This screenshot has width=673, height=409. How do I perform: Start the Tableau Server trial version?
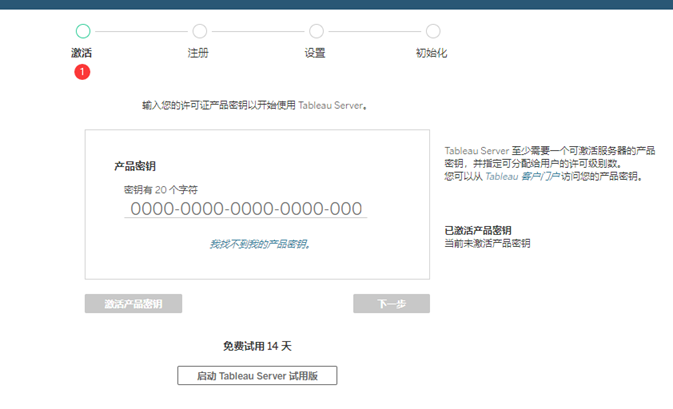pyautogui.click(x=257, y=376)
